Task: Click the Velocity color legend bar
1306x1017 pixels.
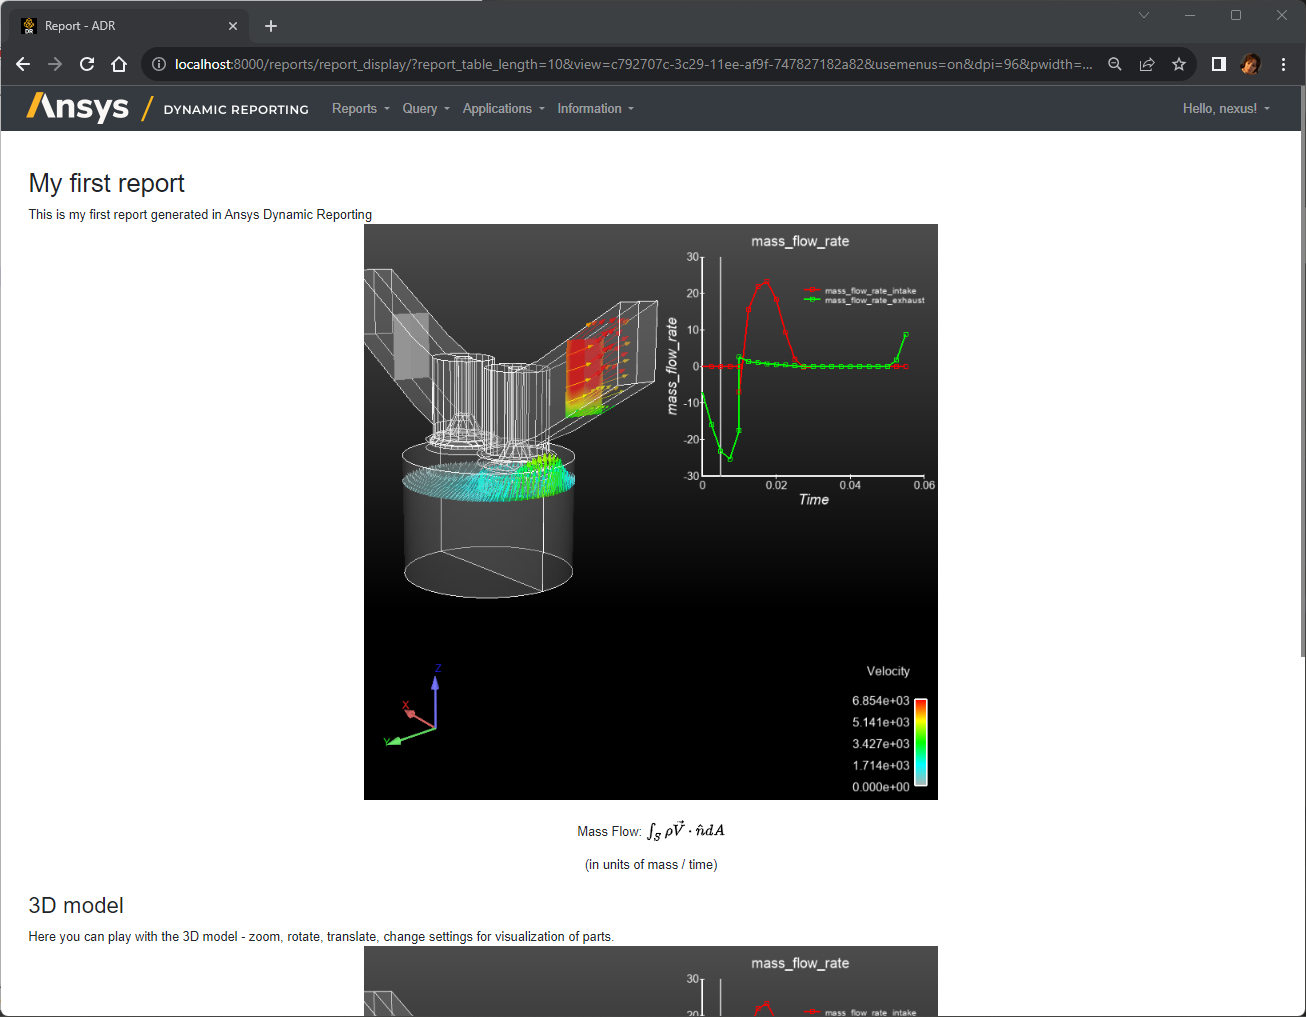Action: tap(920, 742)
